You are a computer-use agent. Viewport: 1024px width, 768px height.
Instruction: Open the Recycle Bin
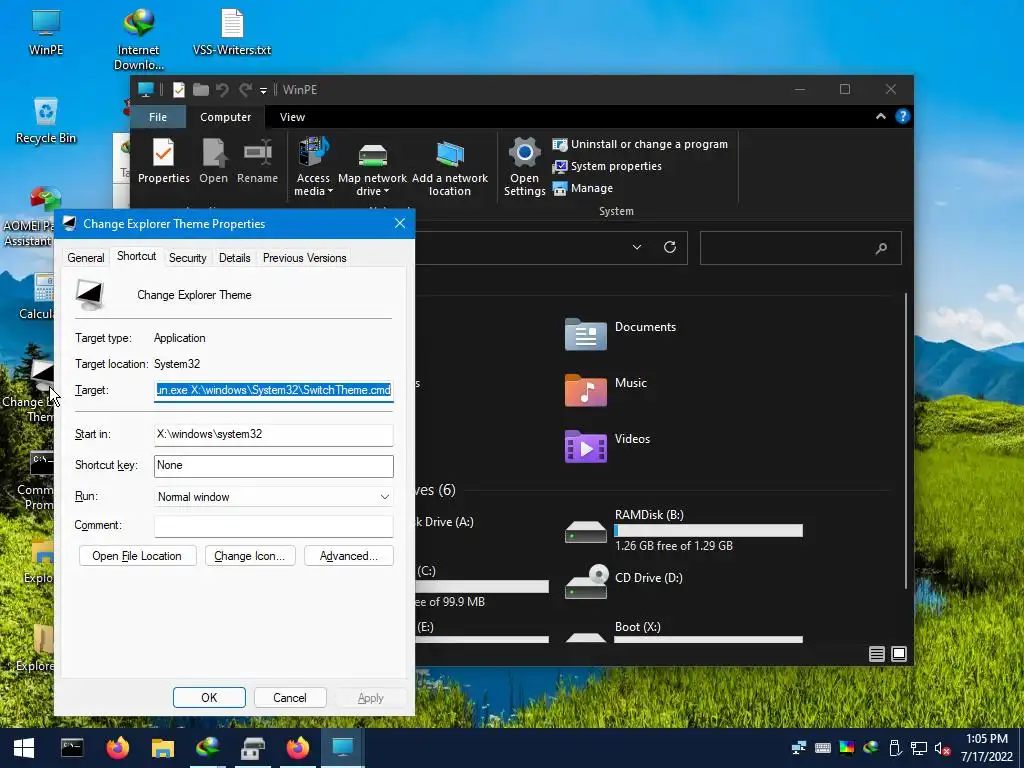(46, 120)
